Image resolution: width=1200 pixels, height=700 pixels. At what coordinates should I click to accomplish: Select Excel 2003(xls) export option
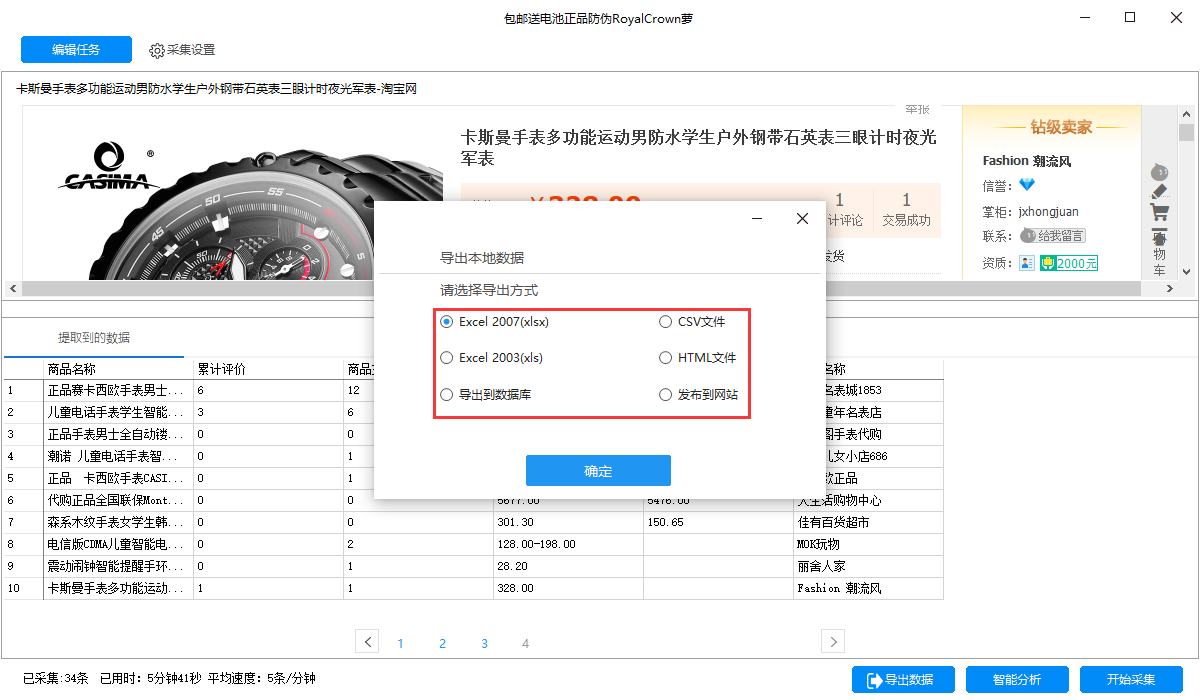tap(492, 357)
